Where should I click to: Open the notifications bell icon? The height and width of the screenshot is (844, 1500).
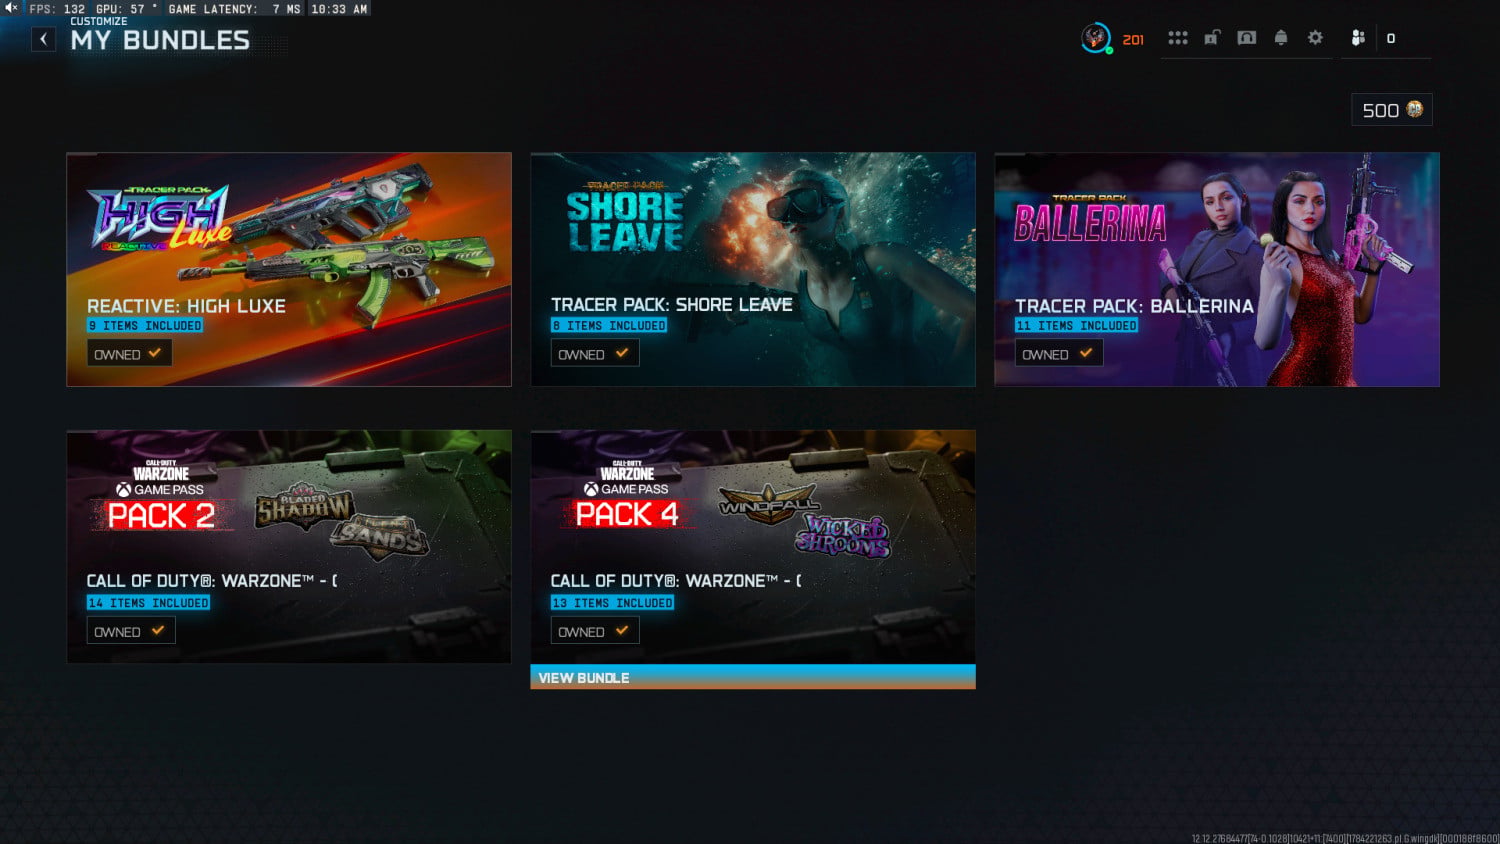[x=1281, y=38]
